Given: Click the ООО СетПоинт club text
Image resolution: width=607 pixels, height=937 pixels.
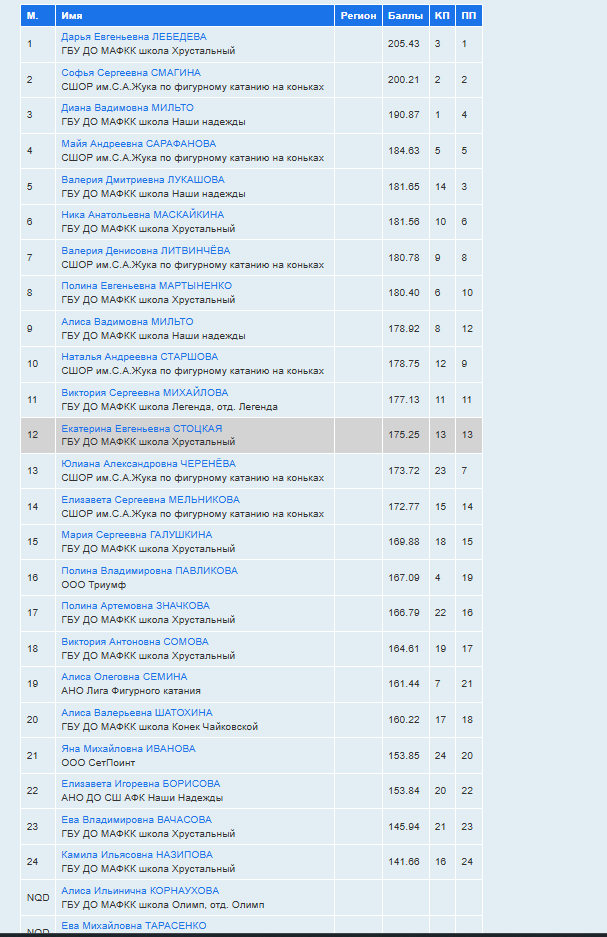Looking at the screenshot, I should coord(98,764).
